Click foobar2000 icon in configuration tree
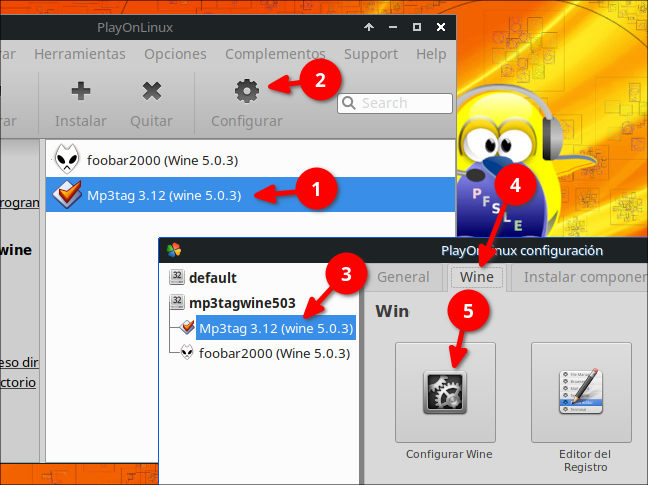The width and height of the screenshot is (648, 485). [187, 352]
